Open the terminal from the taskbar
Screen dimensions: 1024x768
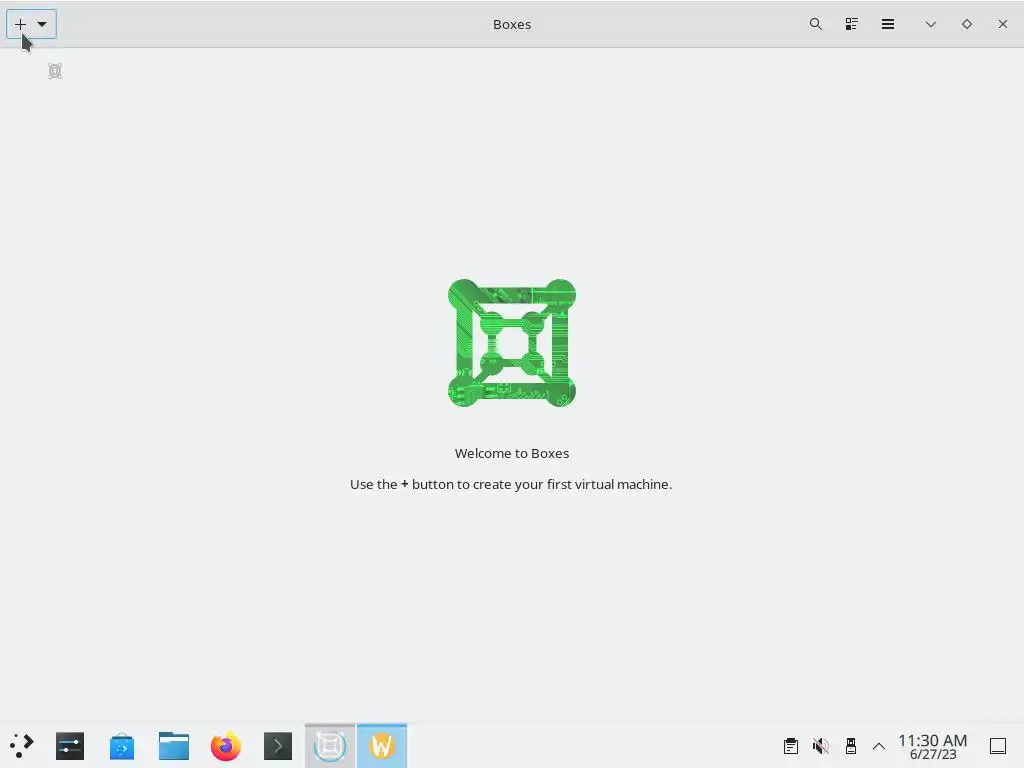(278, 746)
